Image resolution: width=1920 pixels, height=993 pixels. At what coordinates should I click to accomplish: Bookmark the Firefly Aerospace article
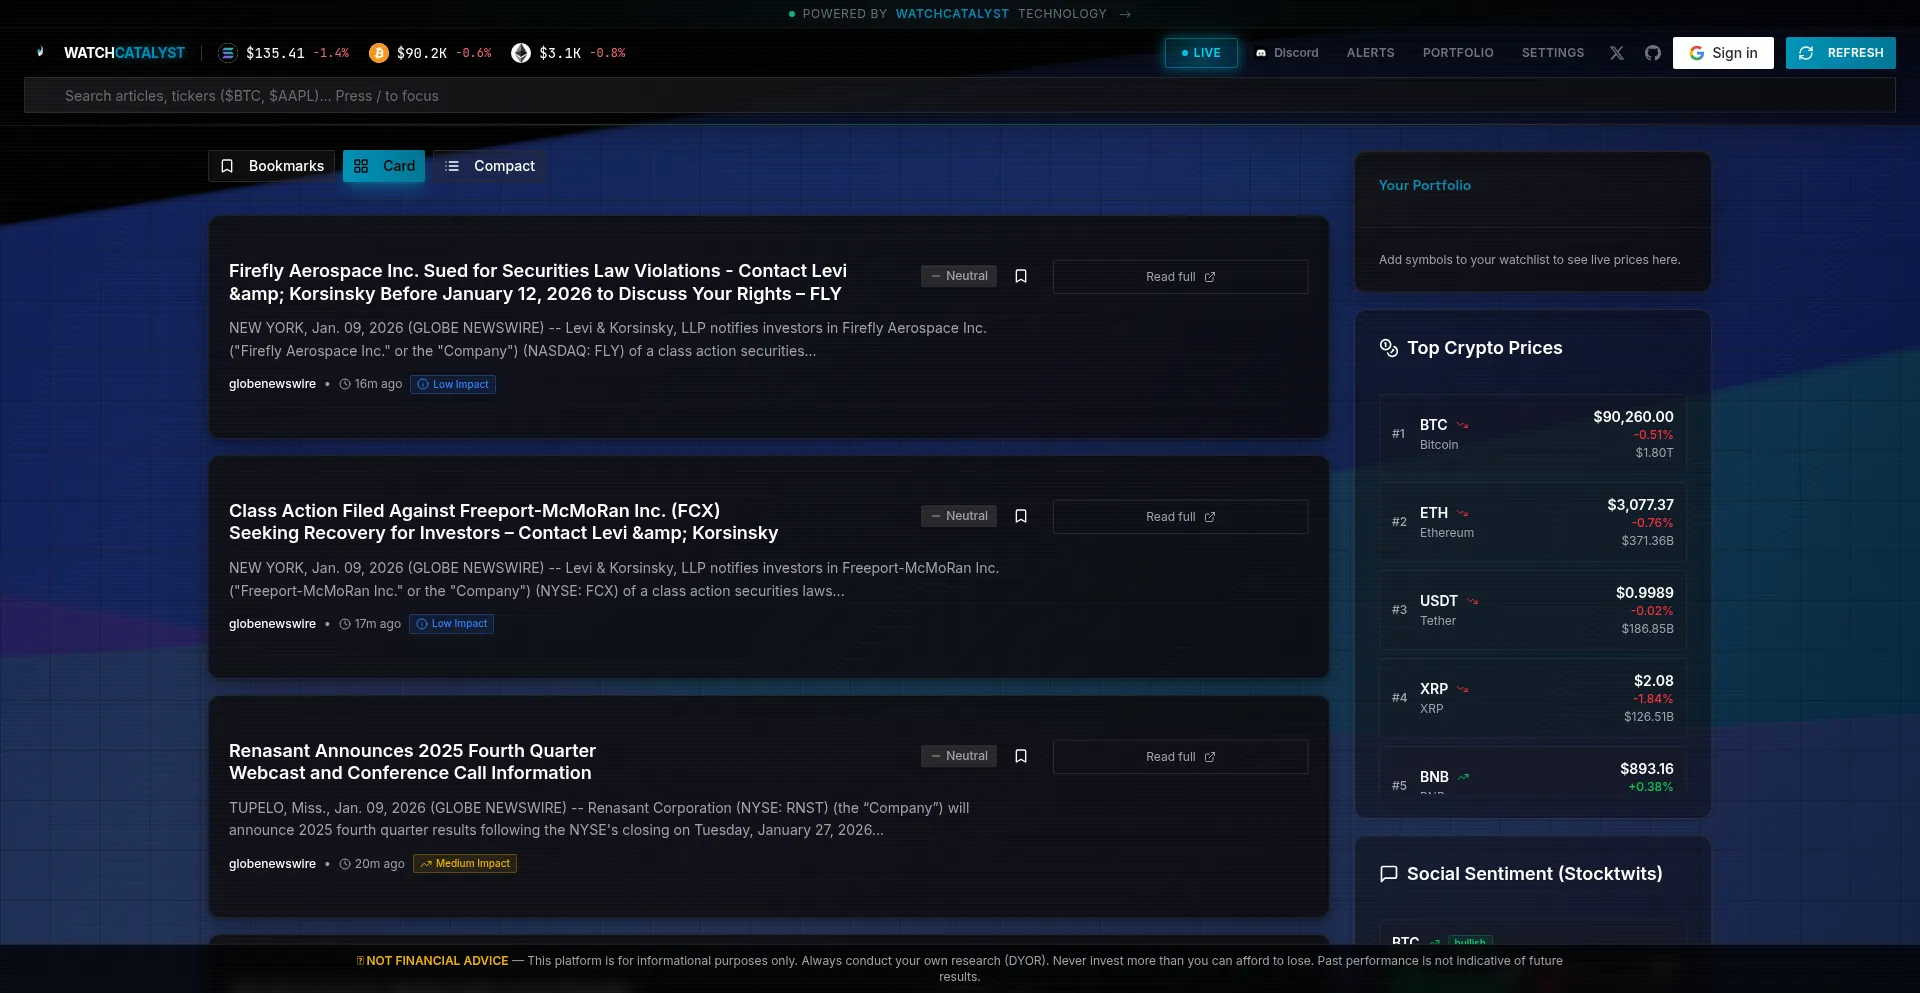coord(1020,276)
